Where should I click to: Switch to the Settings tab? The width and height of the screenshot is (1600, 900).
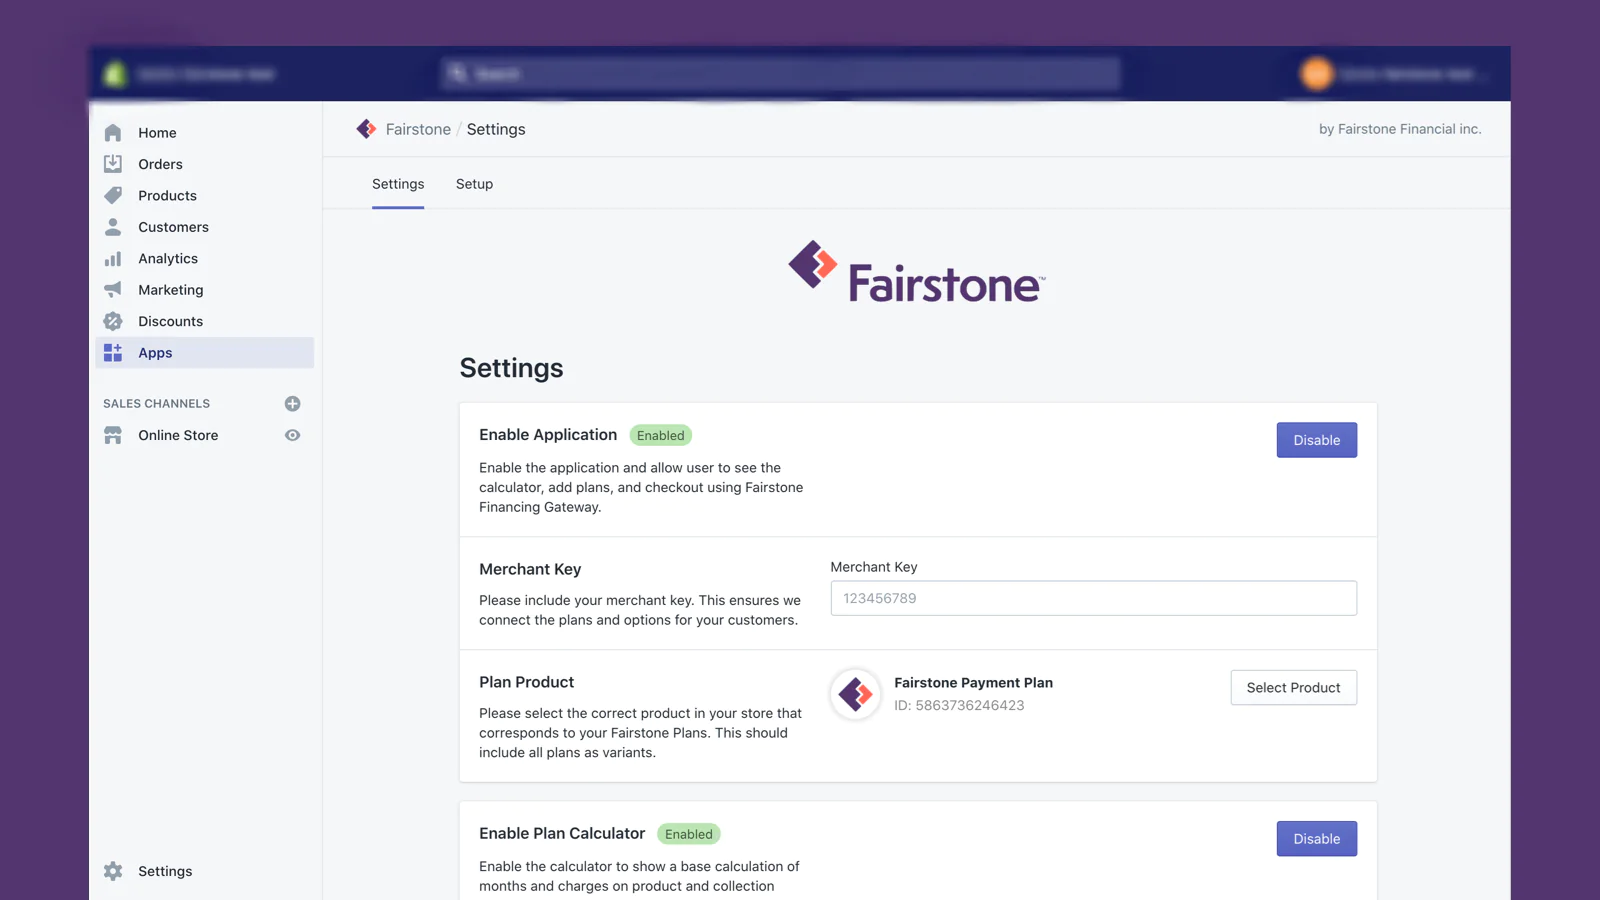398,184
